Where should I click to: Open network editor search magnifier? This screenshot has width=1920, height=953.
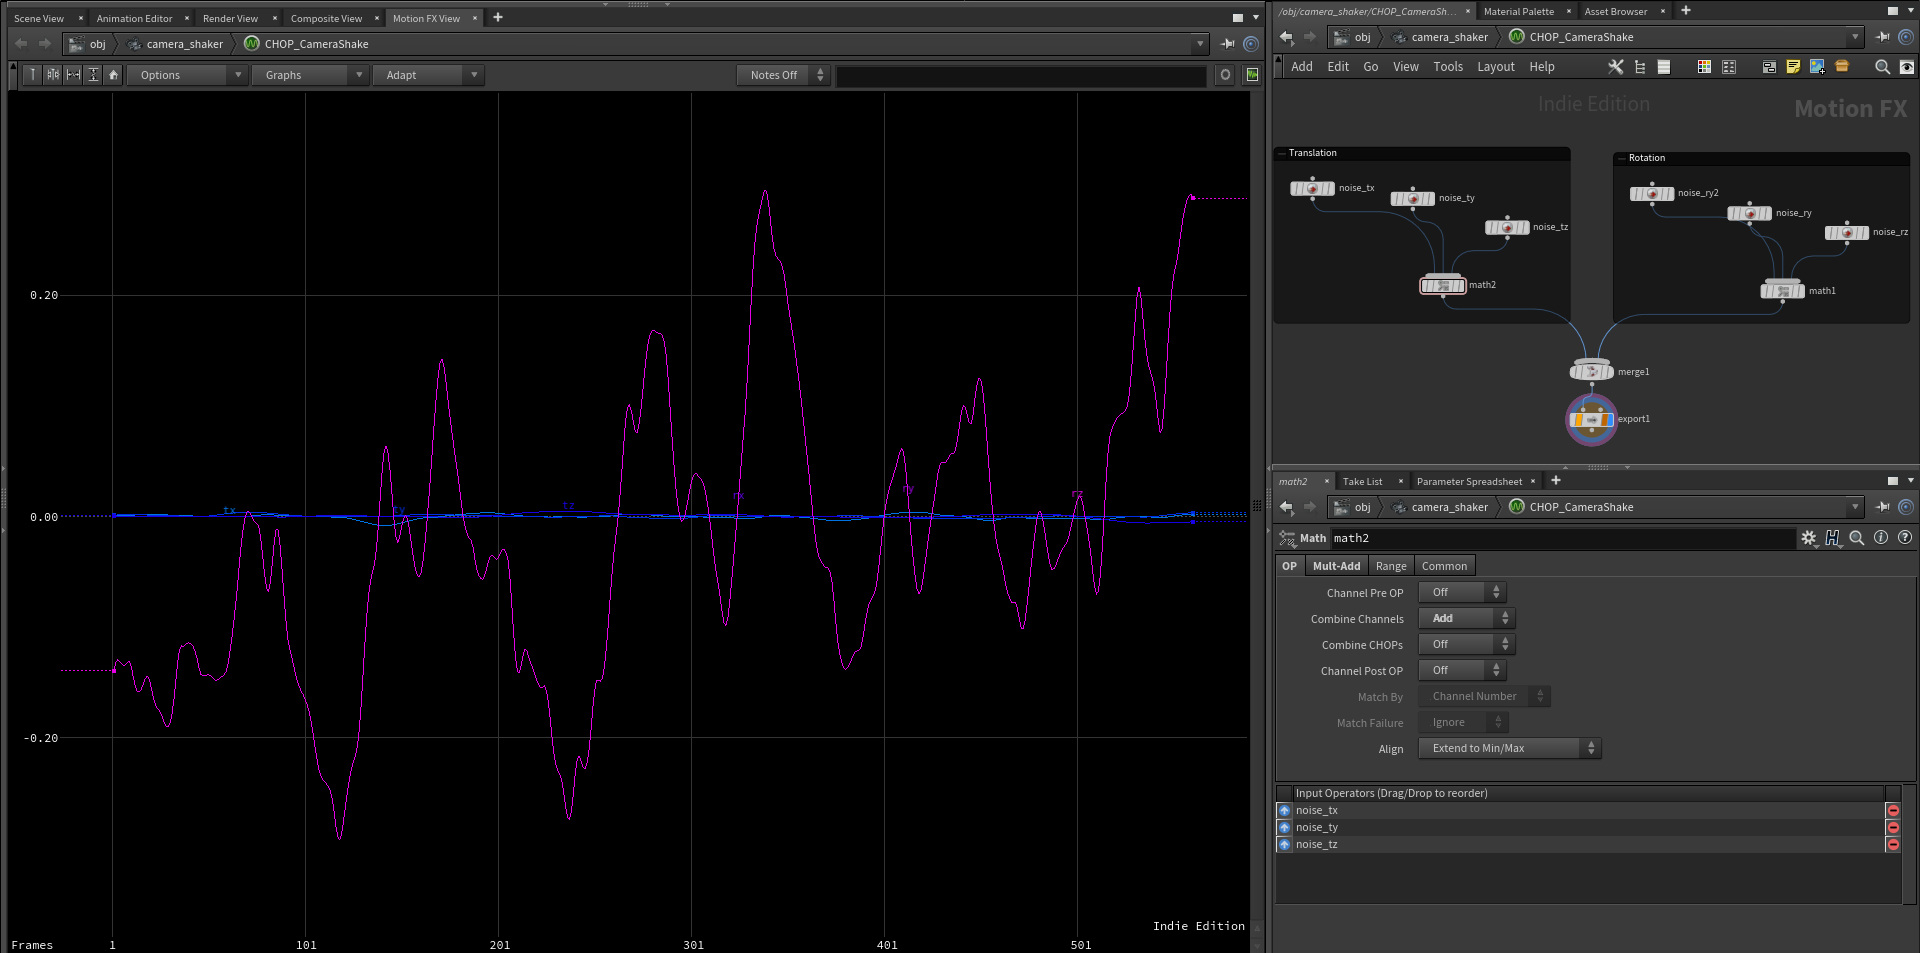point(1882,67)
